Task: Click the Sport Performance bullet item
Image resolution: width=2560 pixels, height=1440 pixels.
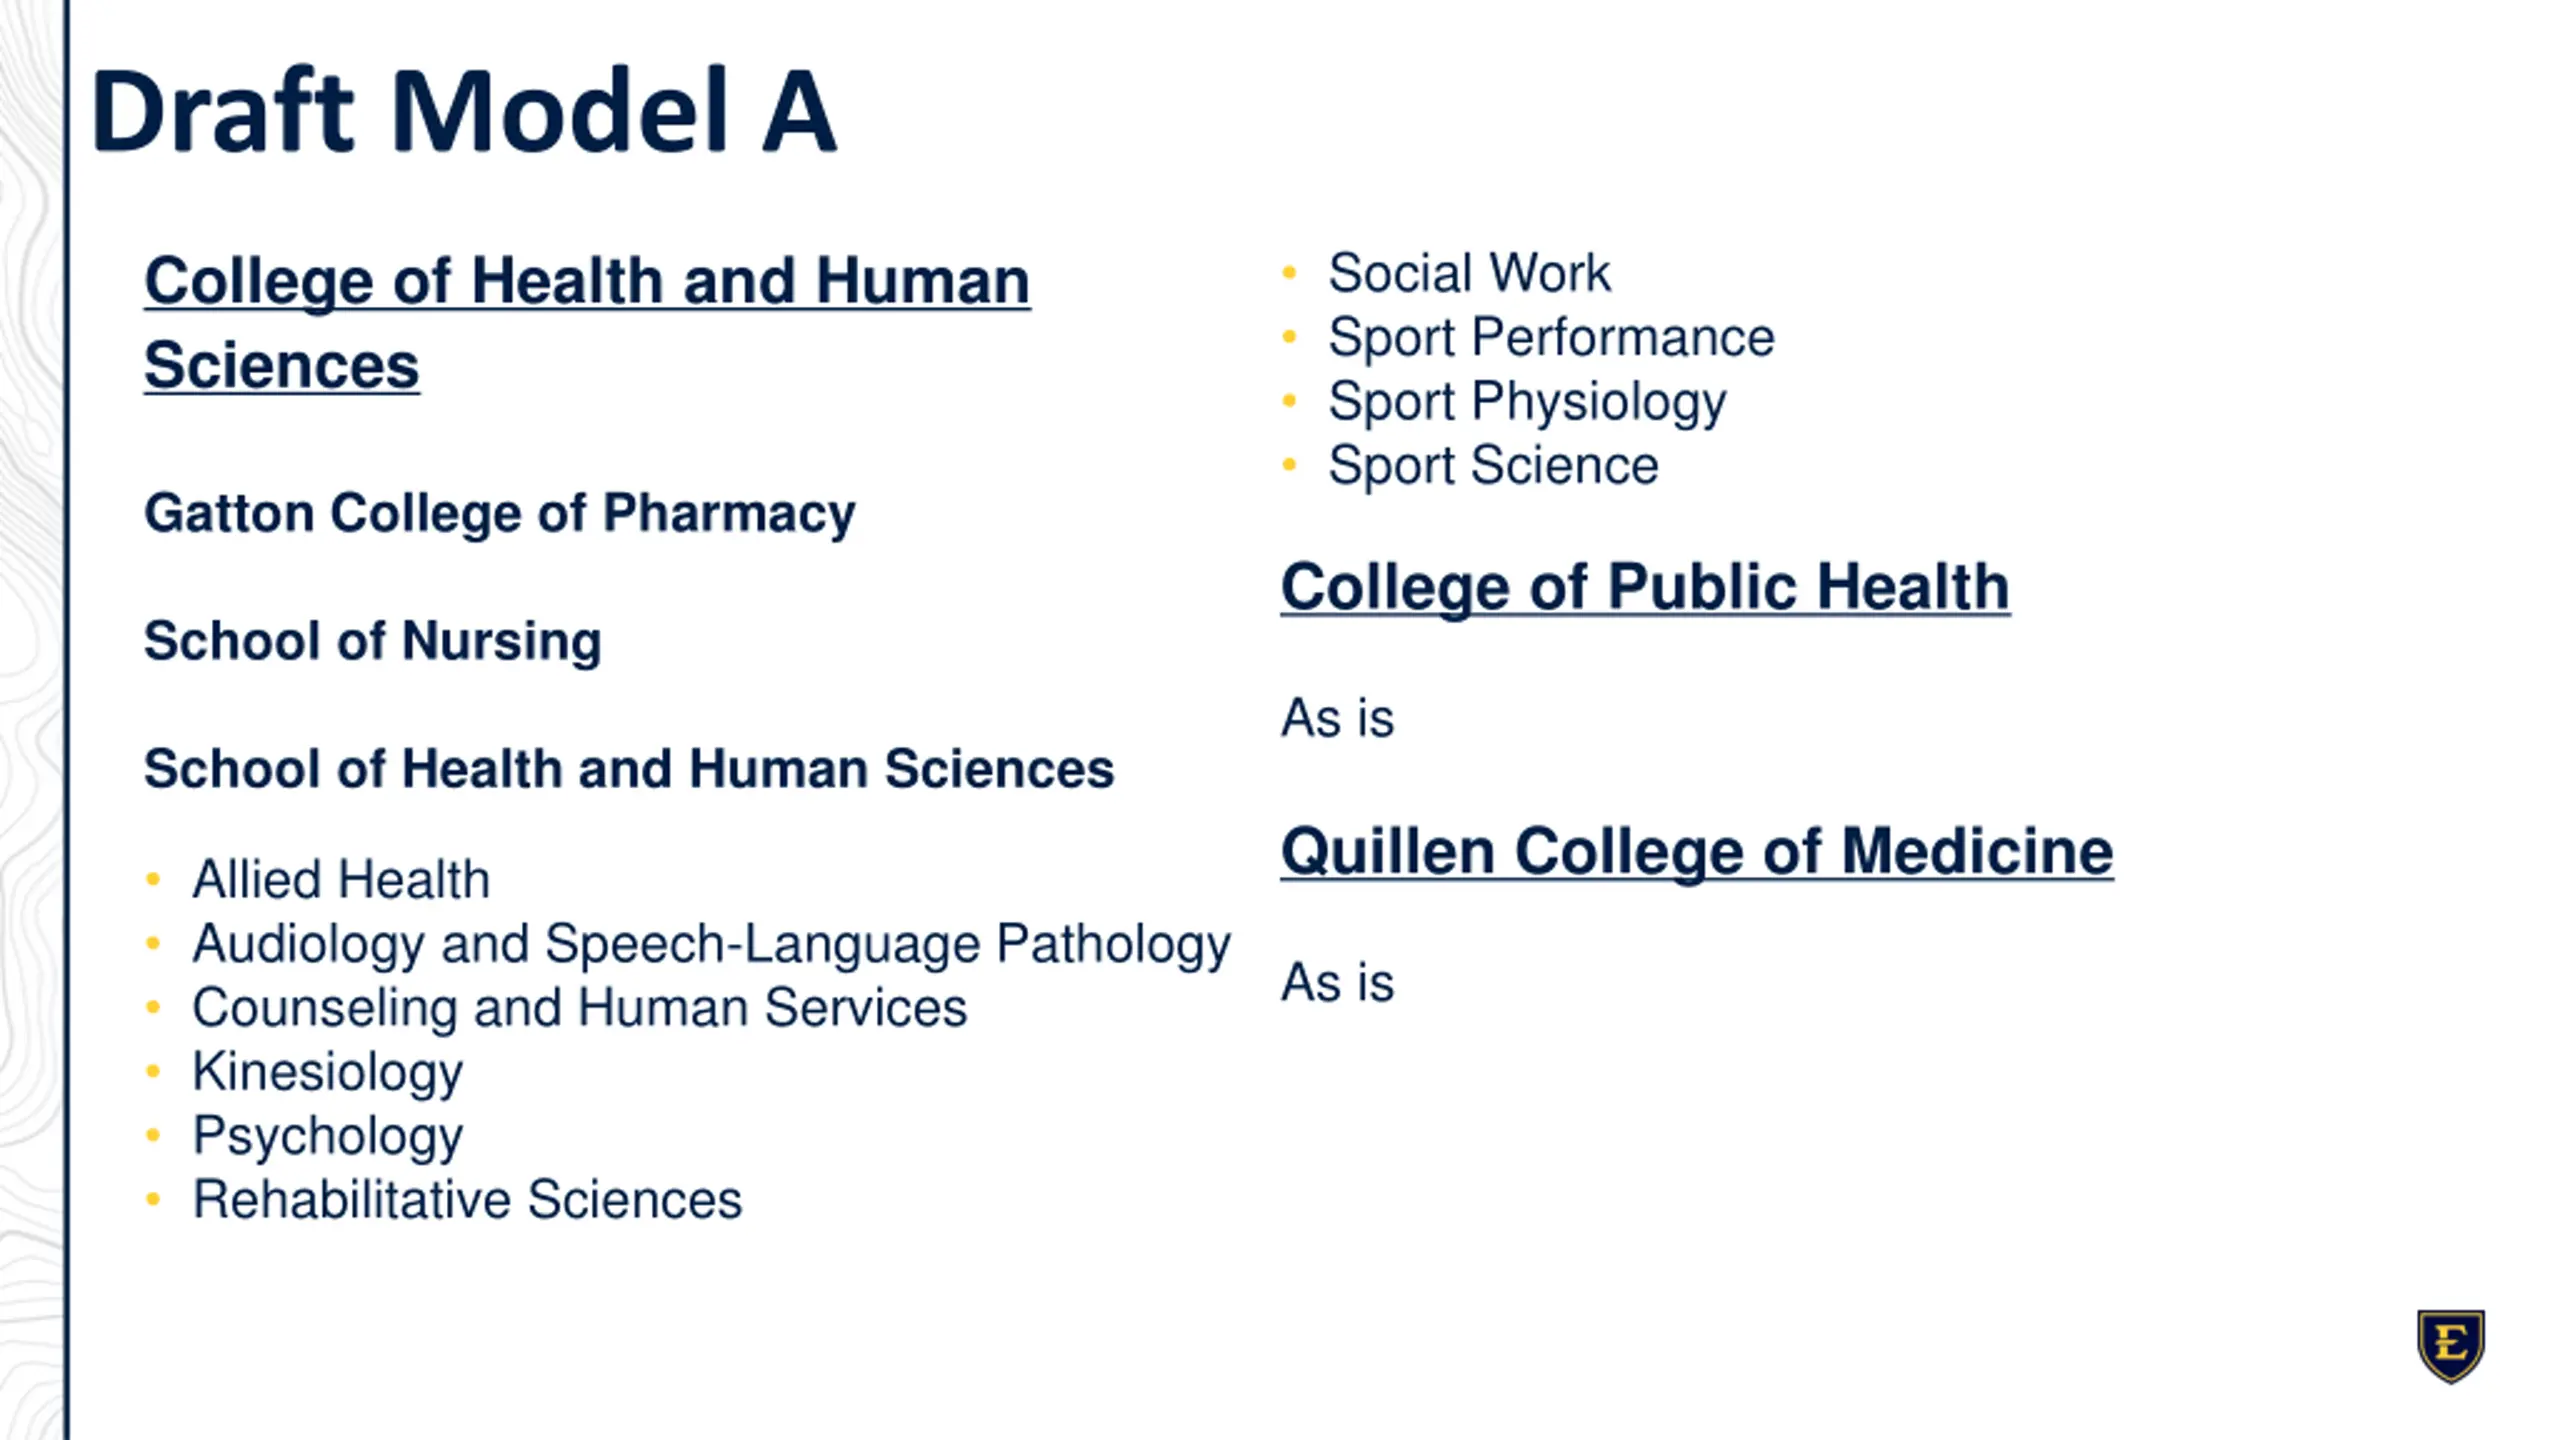Action: click(1551, 338)
